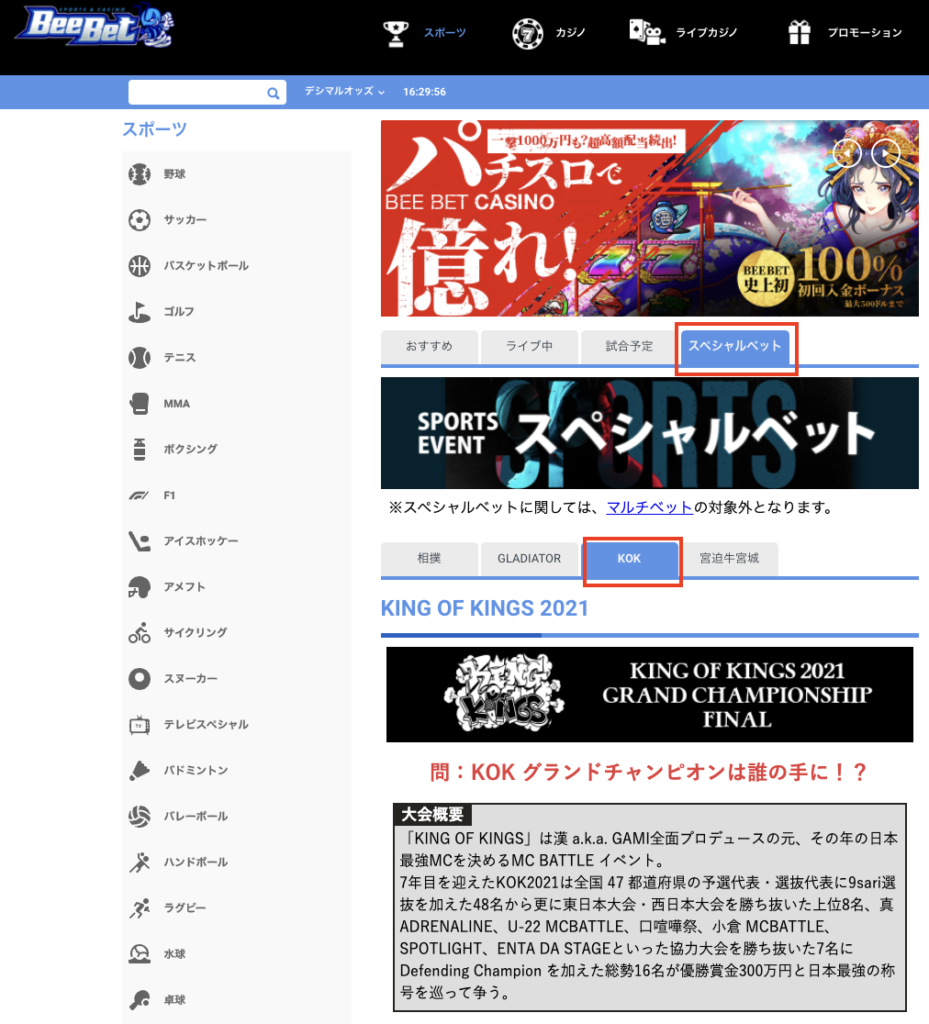Open the 宮迫牛宮城 special bet tab

click(x=729, y=558)
